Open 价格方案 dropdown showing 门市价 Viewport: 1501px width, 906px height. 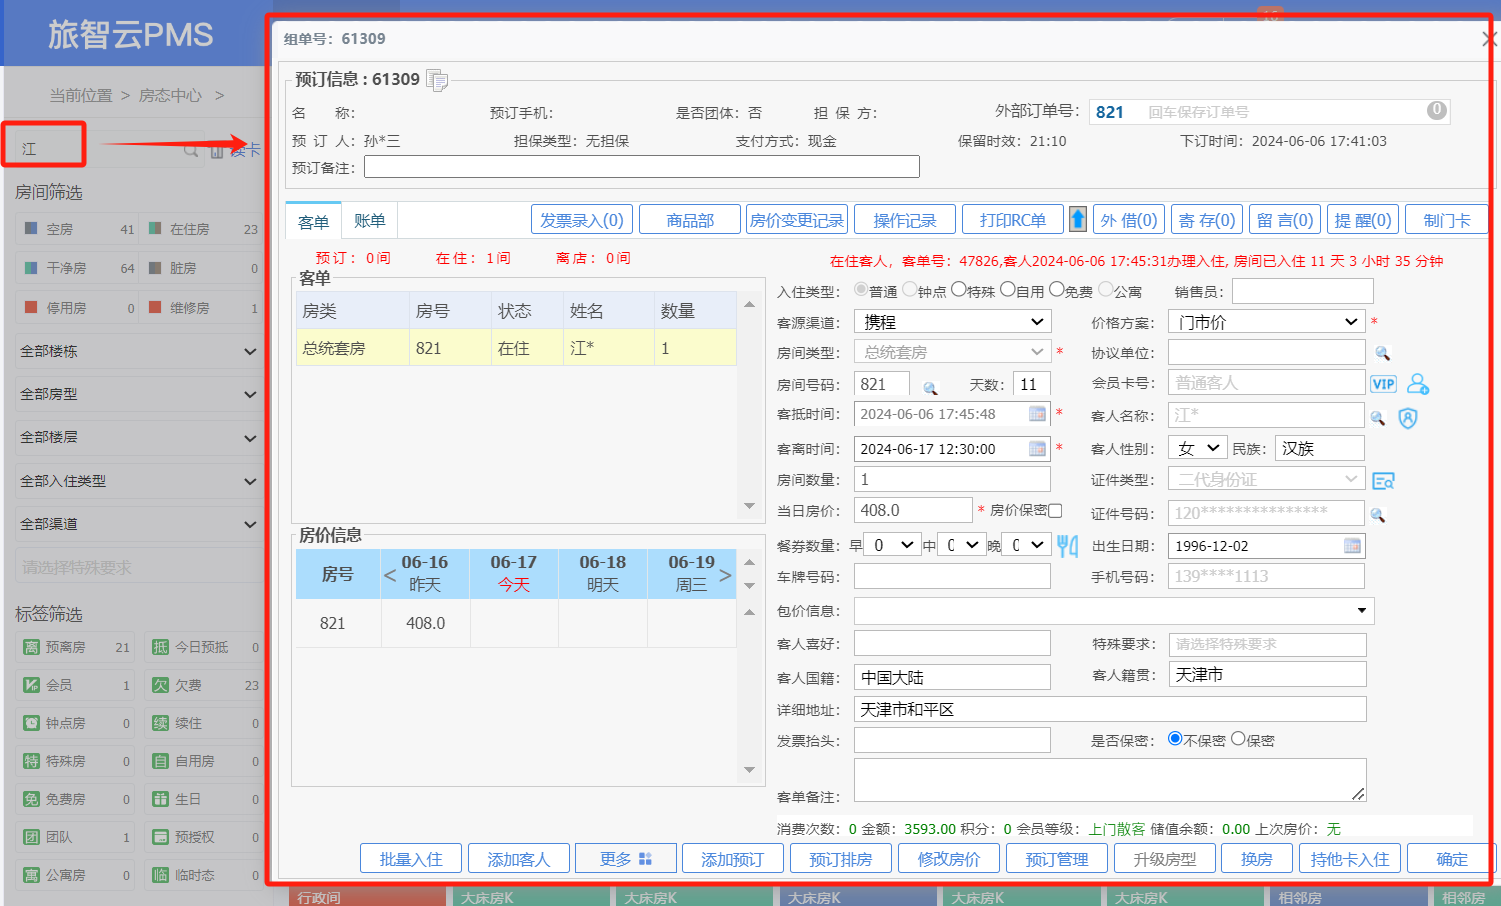(x=1267, y=321)
